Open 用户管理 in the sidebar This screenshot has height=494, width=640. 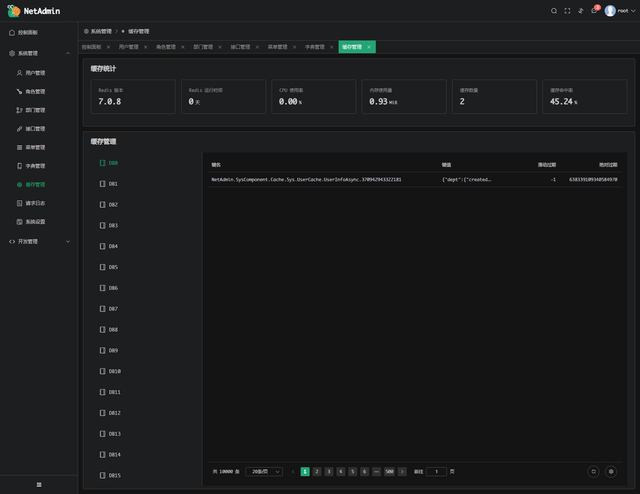point(34,72)
